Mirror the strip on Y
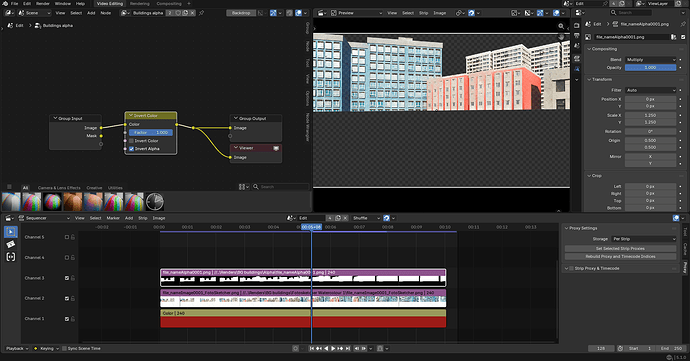The image size is (690, 361). 650,163
